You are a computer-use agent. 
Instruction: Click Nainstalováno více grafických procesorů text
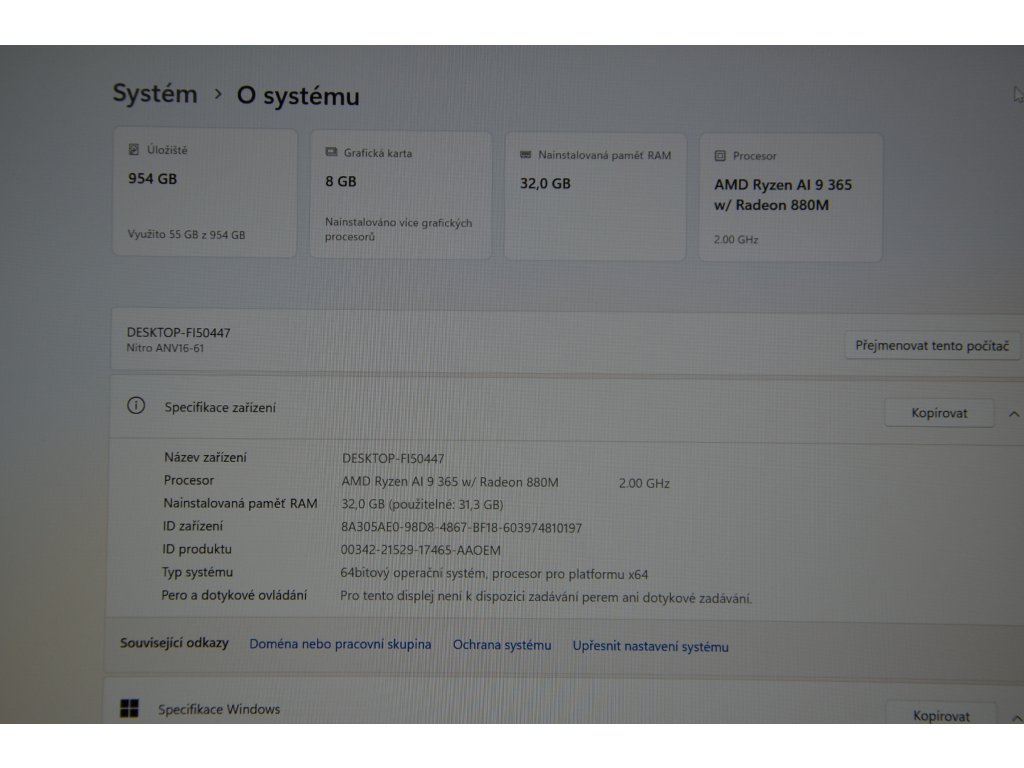coord(398,229)
